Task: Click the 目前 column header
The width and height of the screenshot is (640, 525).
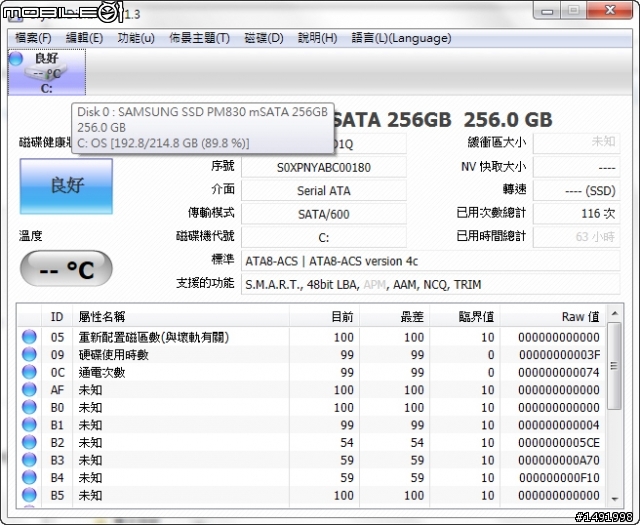Action: click(x=324, y=316)
